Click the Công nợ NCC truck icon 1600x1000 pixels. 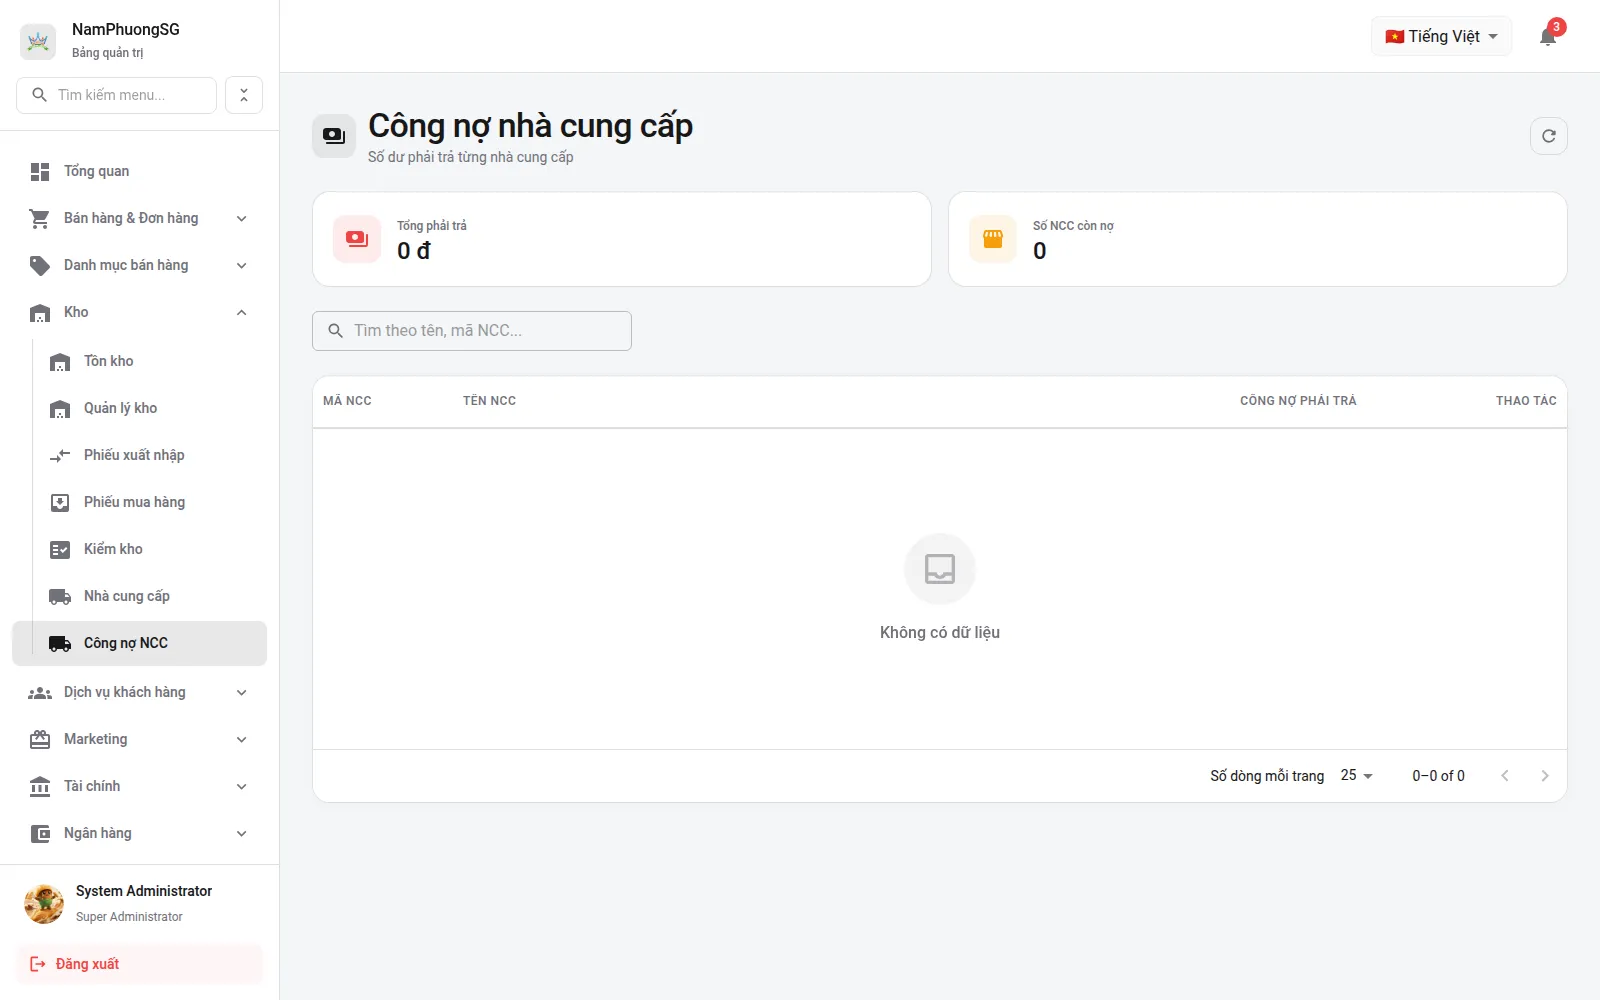60,644
